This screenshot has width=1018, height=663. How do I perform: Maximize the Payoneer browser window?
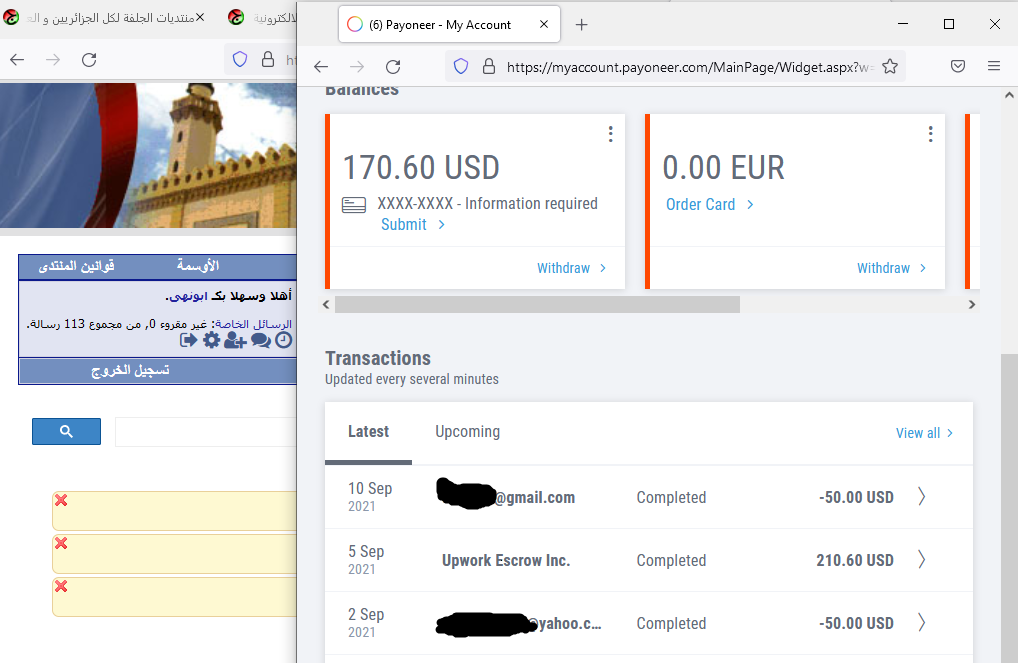click(x=949, y=24)
